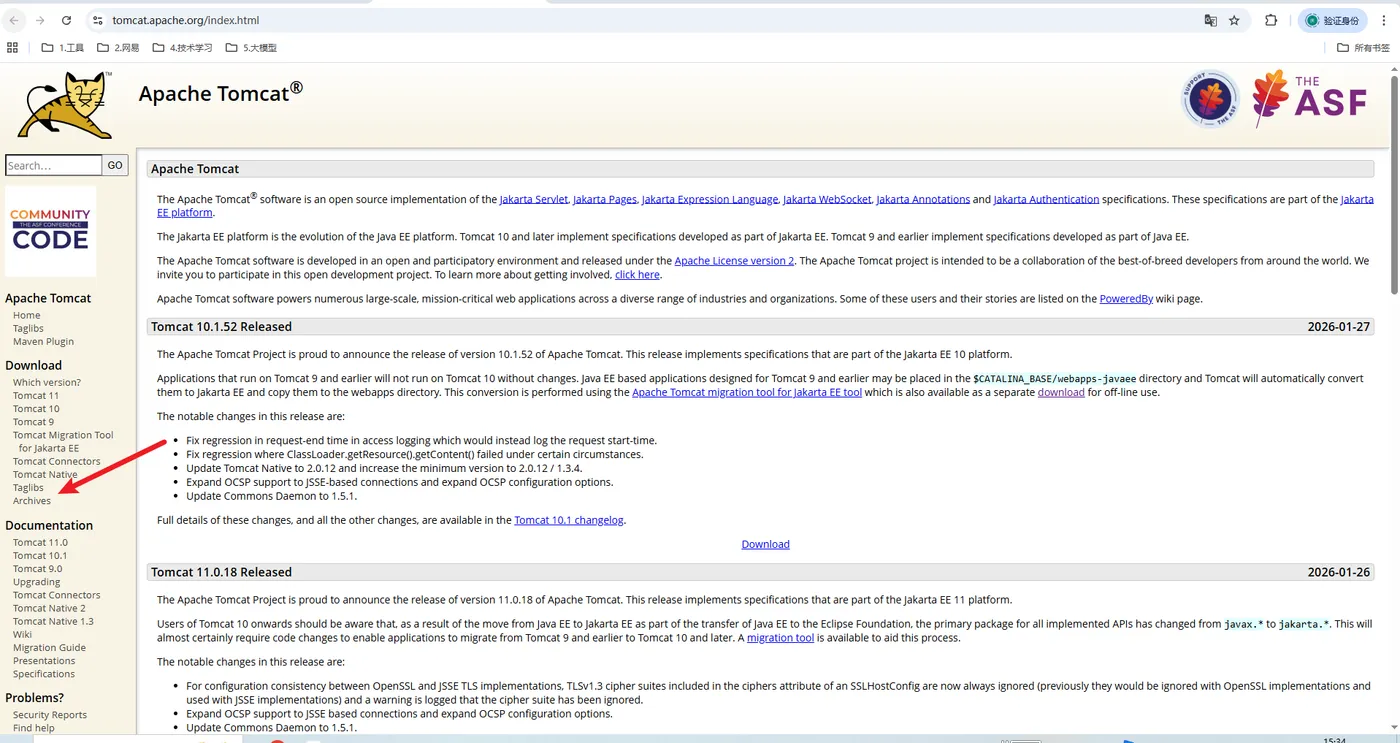Image resolution: width=1400 pixels, height=743 pixels.
Task: Open the translate page icon
Action: click(x=1210, y=20)
